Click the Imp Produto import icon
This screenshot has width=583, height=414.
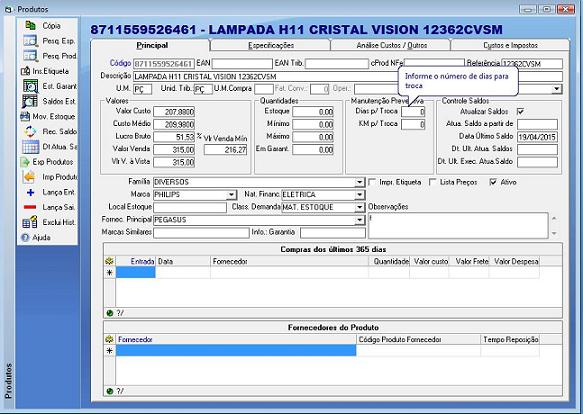tap(29, 177)
